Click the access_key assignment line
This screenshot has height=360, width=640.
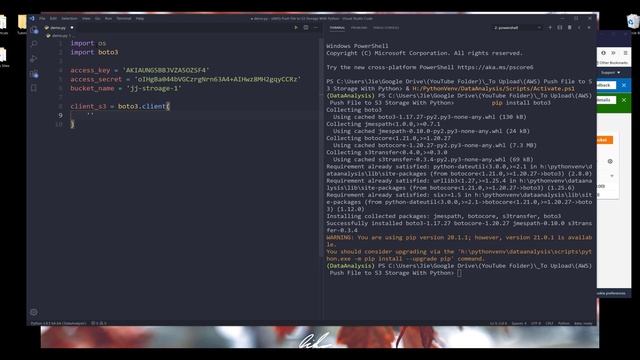(x=140, y=70)
